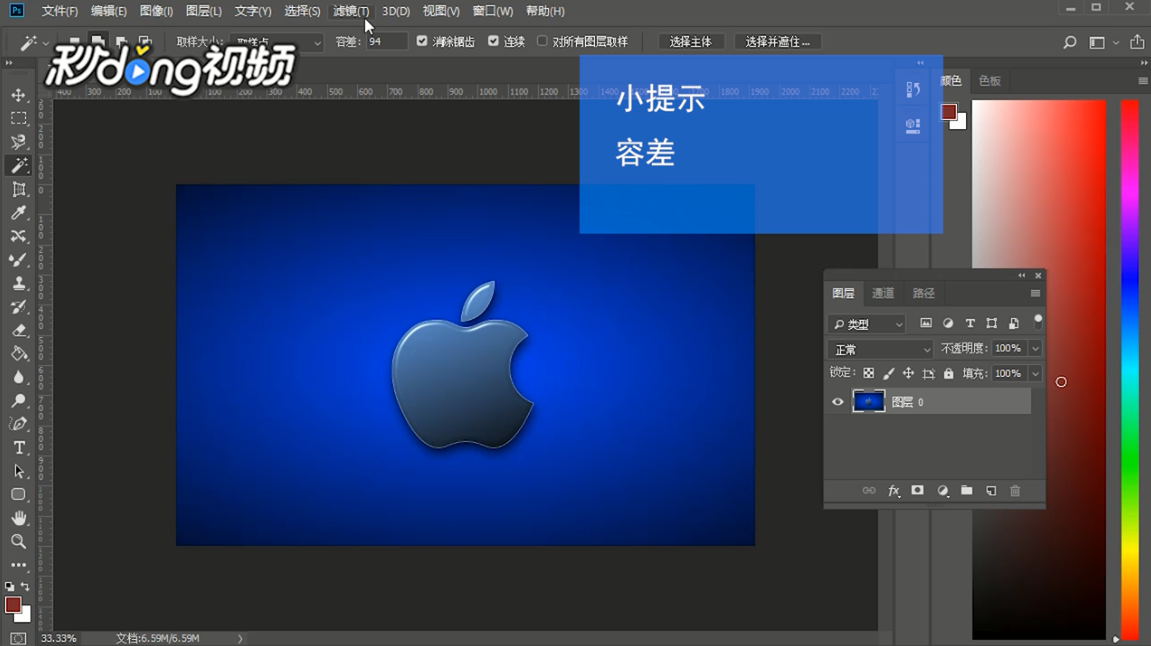Select the Rectangular Marquee tool
Viewport: 1151px width, 646px height.
tap(19, 118)
